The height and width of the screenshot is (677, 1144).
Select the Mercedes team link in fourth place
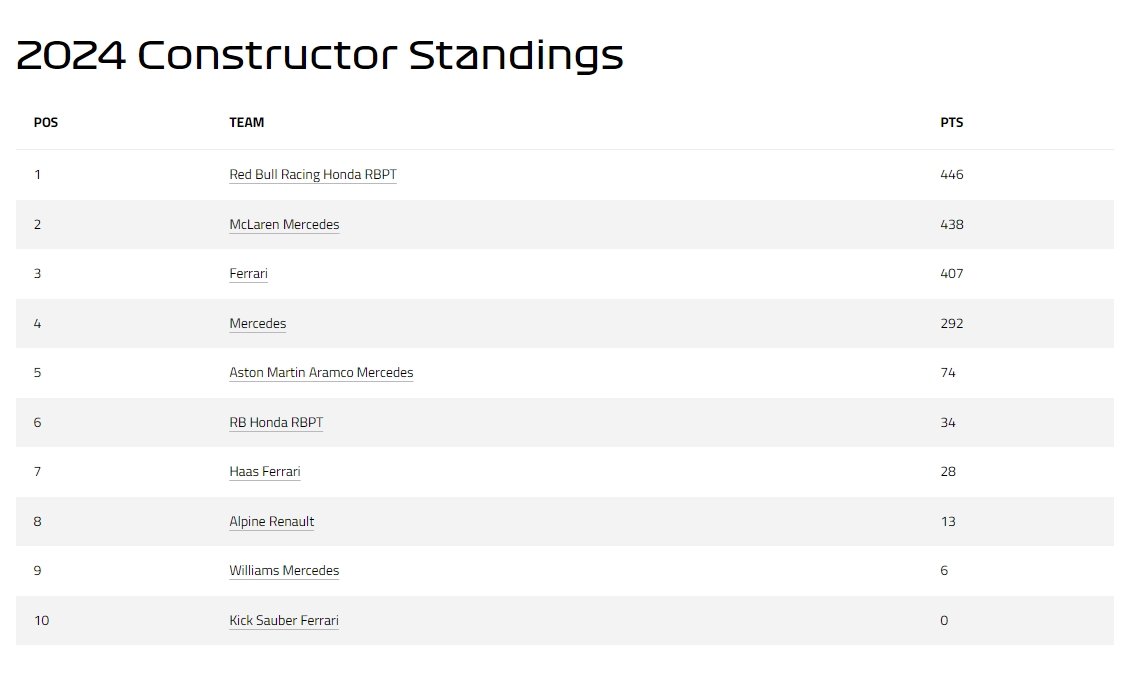[x=257, y=323]
